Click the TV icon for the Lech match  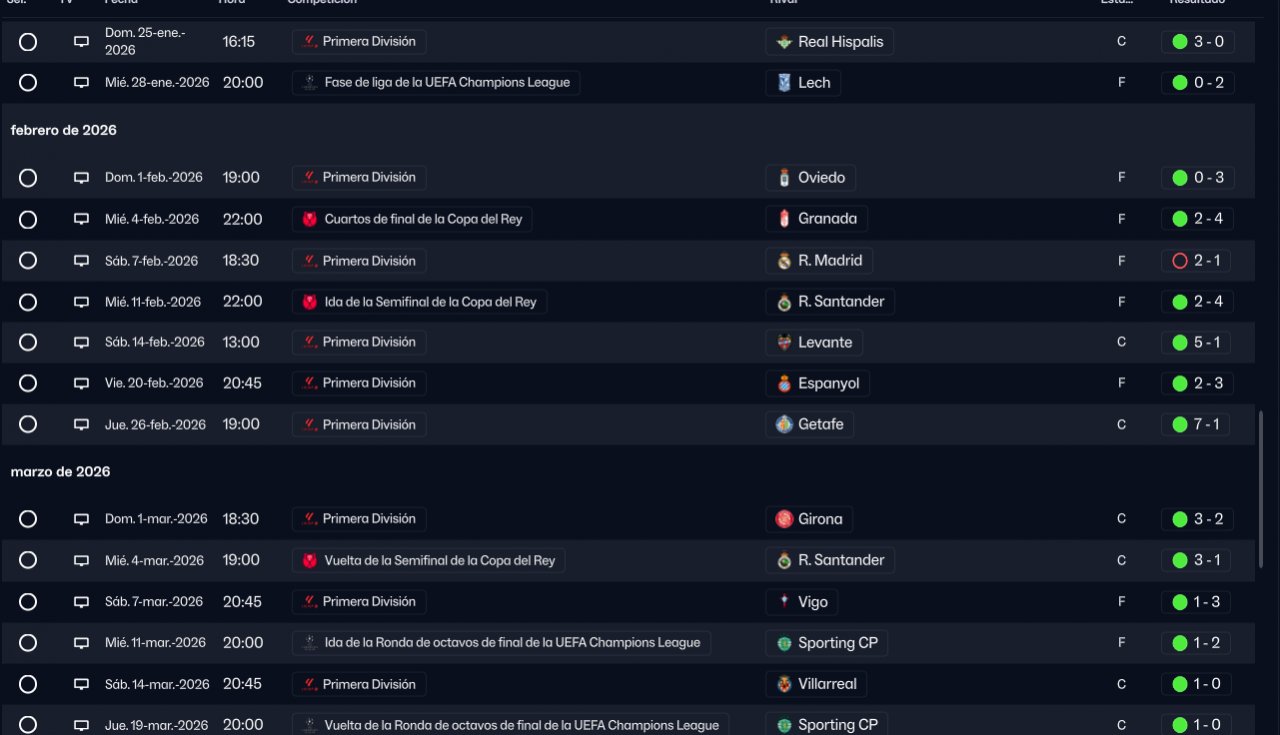point(82,83)
